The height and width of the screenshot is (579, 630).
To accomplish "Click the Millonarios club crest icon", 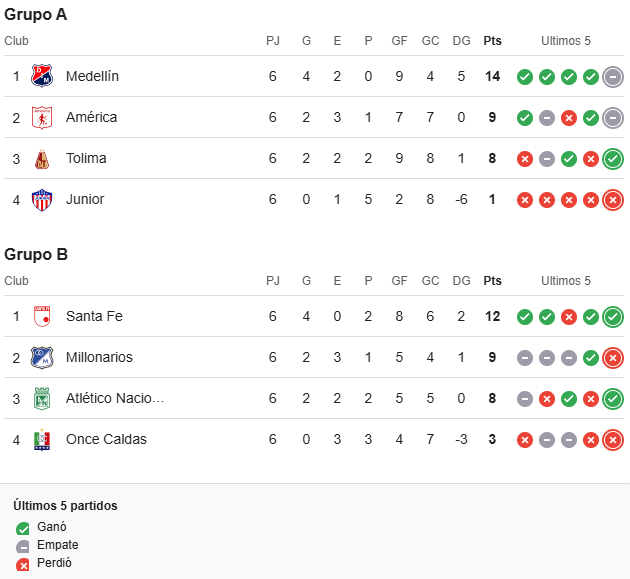I will (41, 357).
